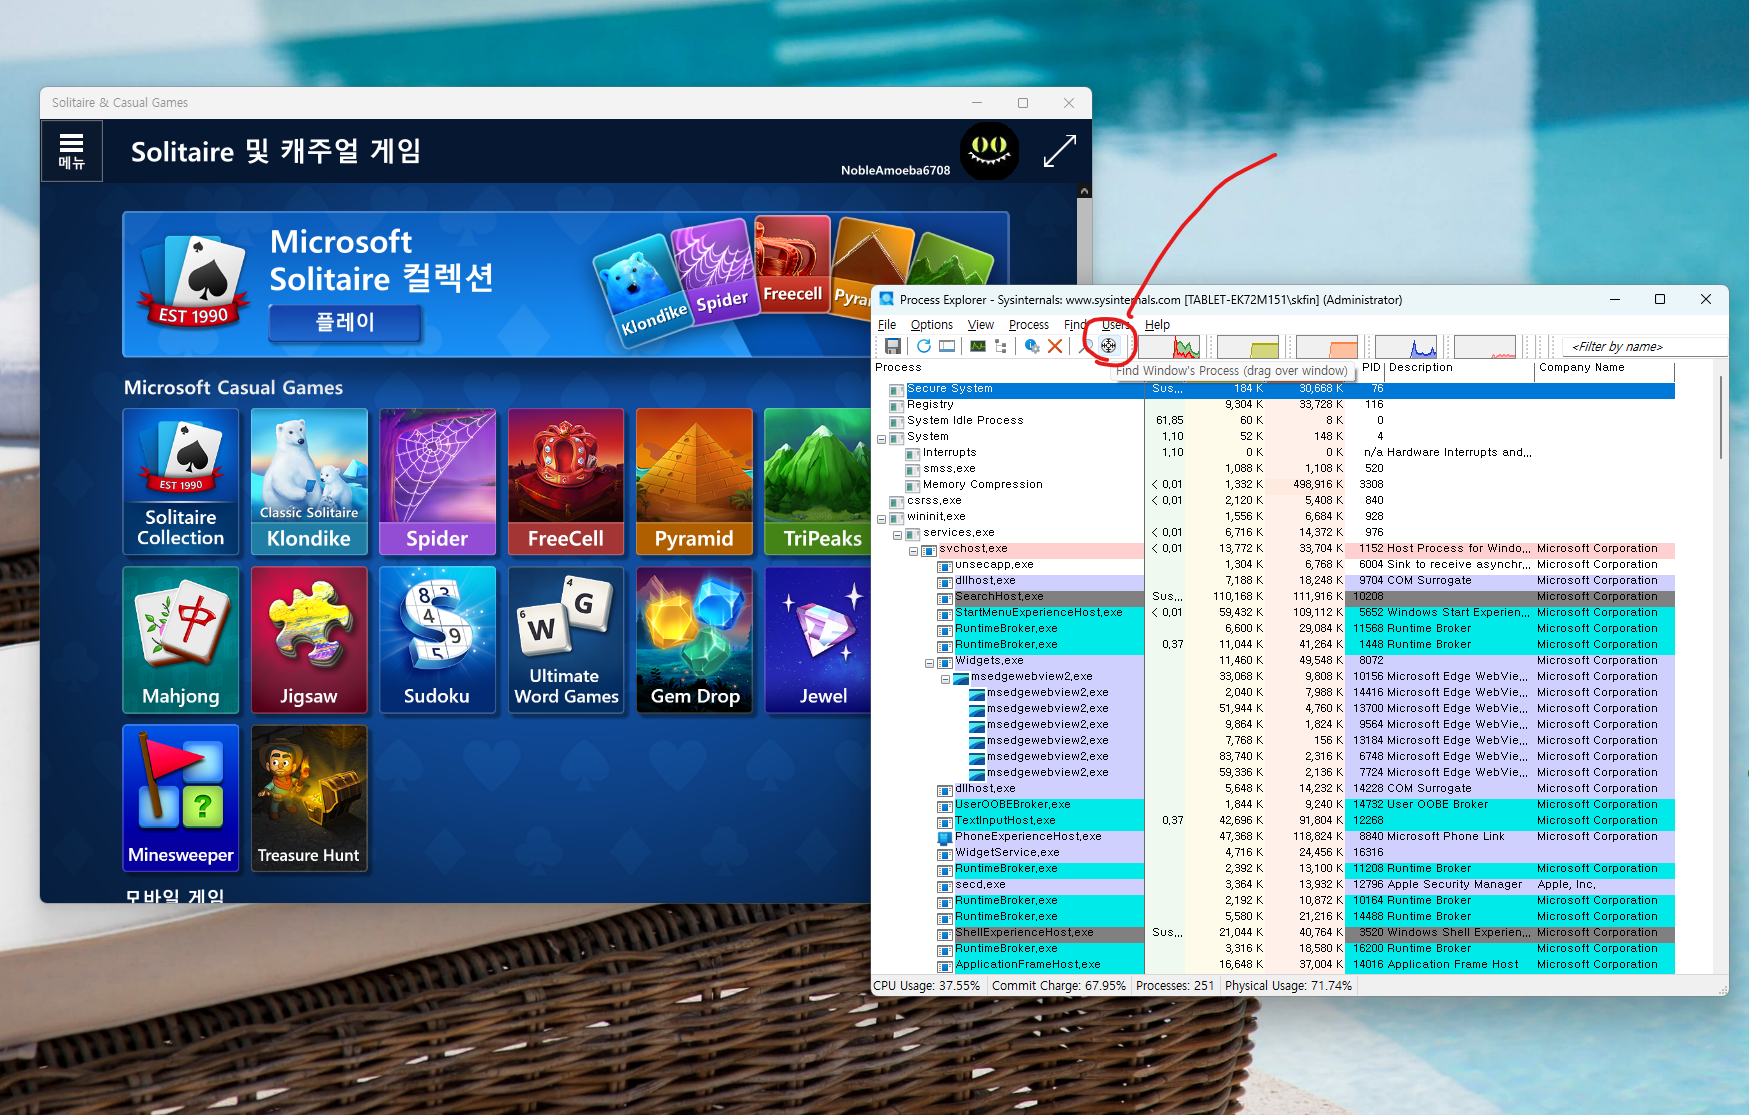The width and height of the screenshot is (1749, 1115).
Task: Open the File menu in Process Explorer
Action: [x=887, y=325]
